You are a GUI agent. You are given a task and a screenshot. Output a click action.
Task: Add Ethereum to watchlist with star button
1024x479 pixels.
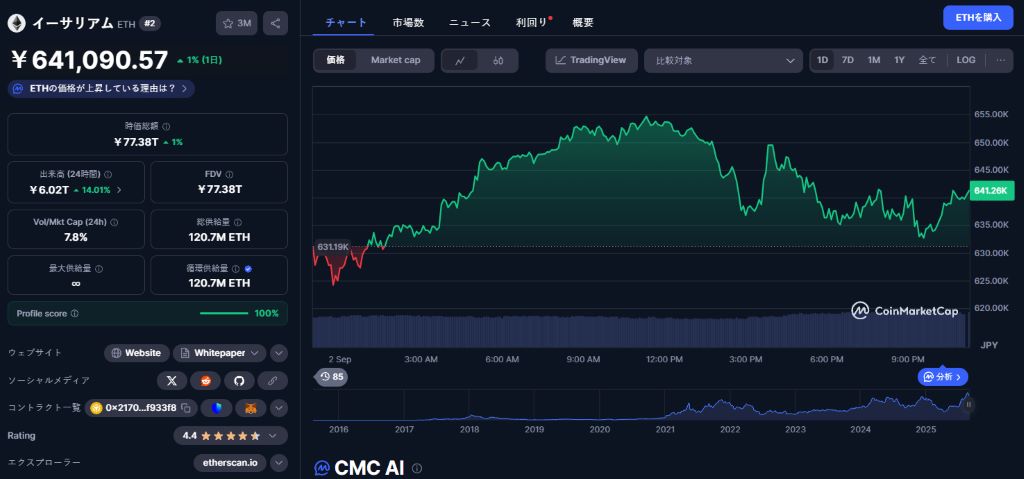[x=236, y=24]
